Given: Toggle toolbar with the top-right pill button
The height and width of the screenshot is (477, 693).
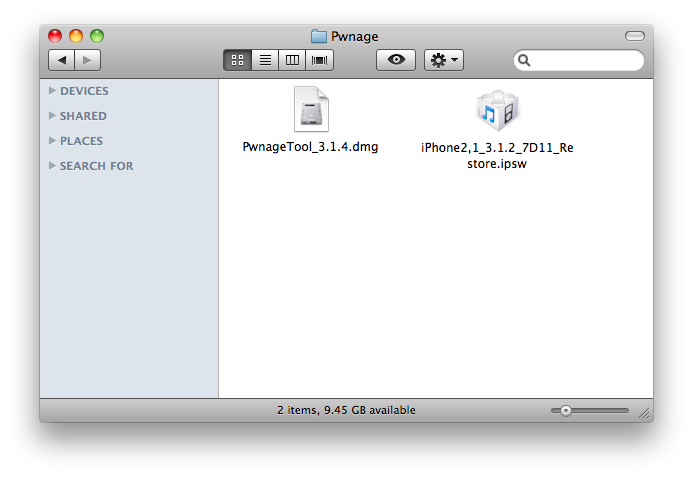Looking at the screenshot, I should [635, 36].
